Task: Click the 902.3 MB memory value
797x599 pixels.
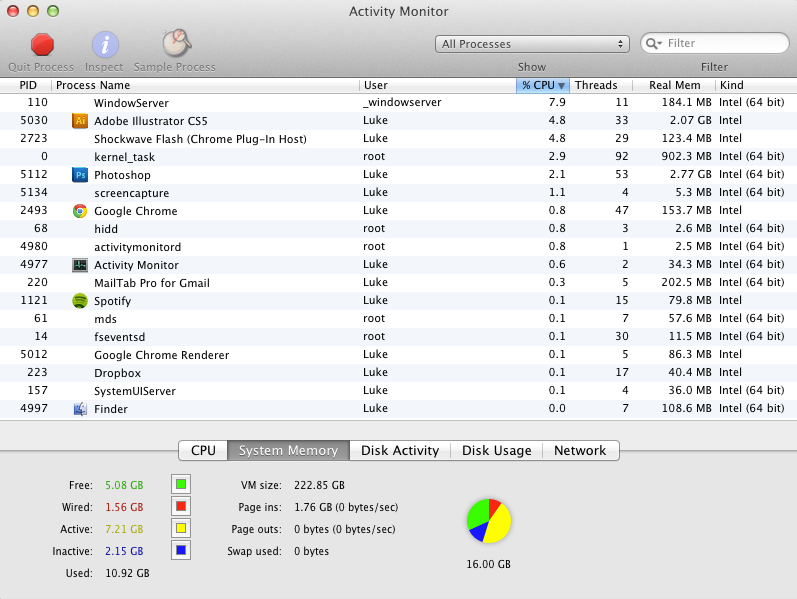Action: (x=686, y=156)
